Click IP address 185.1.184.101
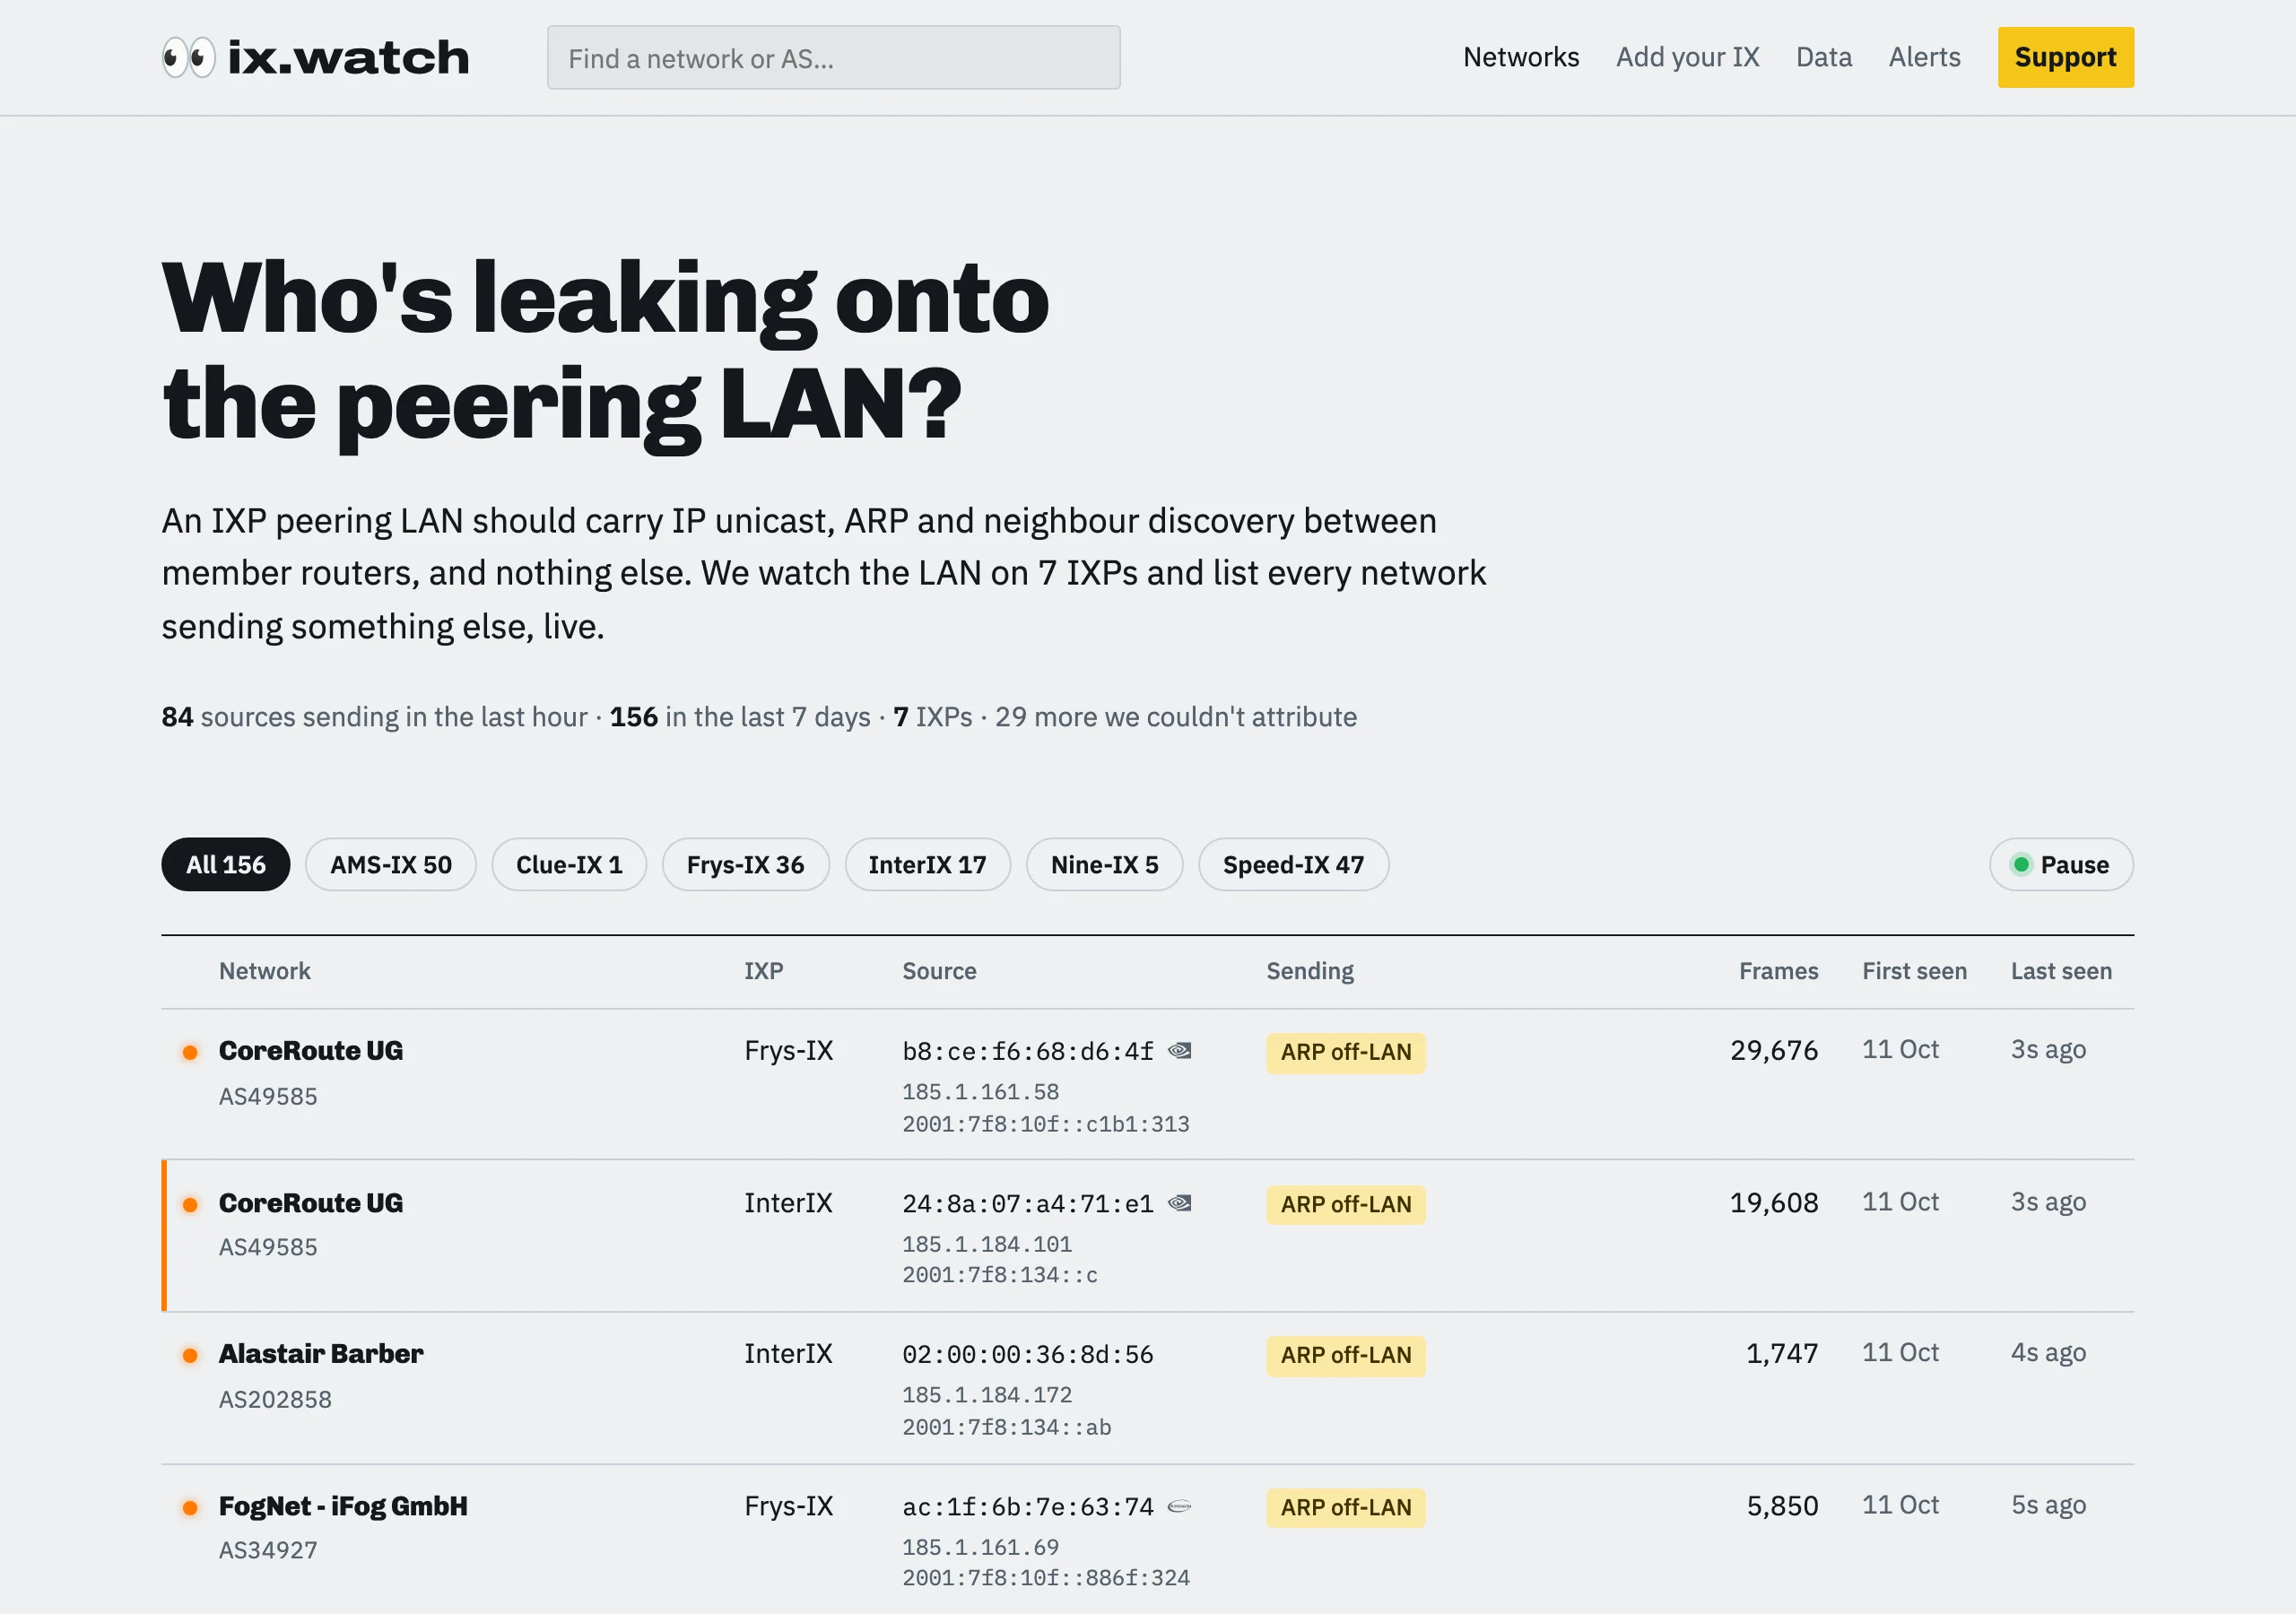 coord(987,1244)
